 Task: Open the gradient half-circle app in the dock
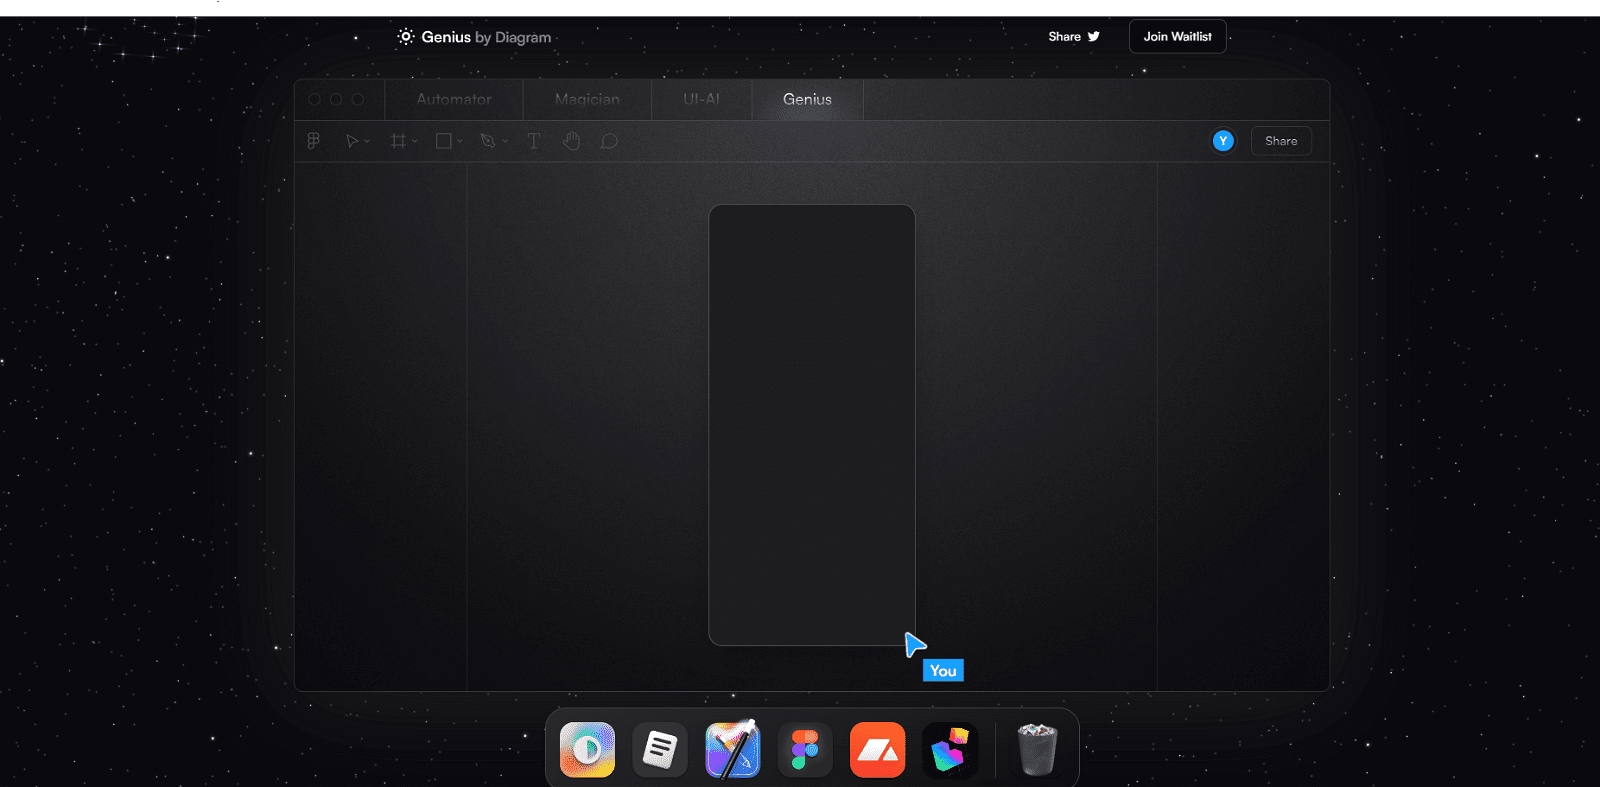(587, 750)
